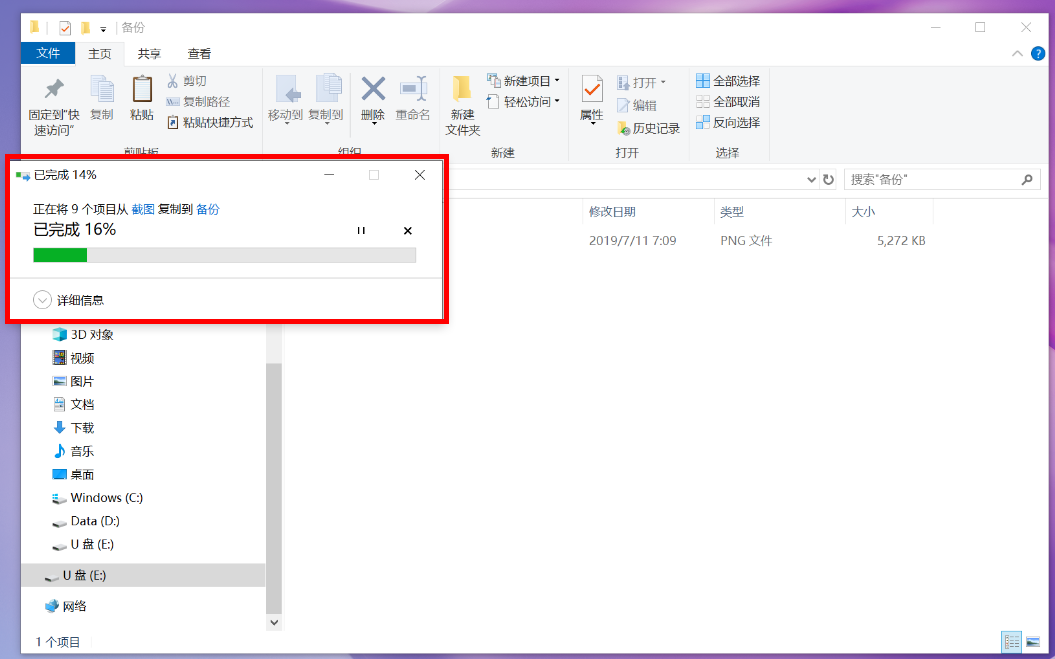This screenshot has height=659, width=1055.
Task: Click the 截图 source folder link
Action: [143, 209]
